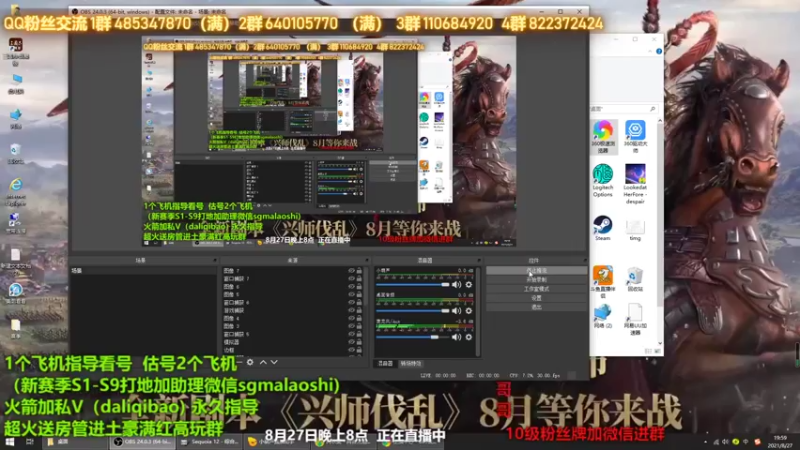Click the Explorer window search box
Viewport: 800px width, 450px height.
(x=623, y=109)
